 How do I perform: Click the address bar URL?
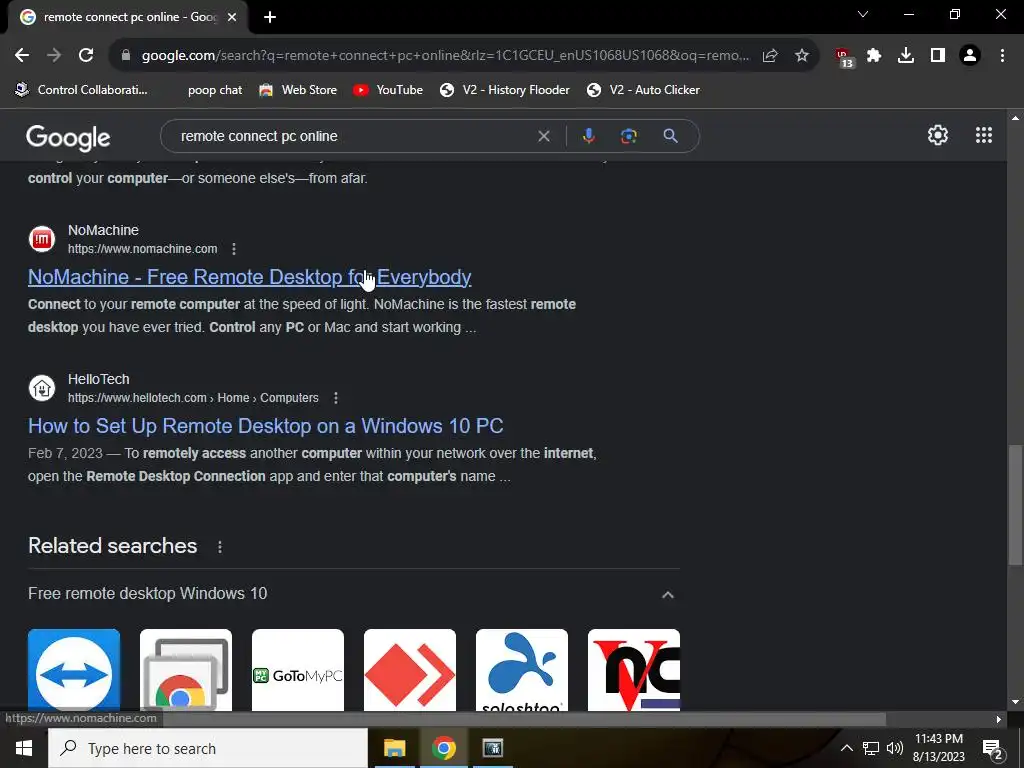click(445, 56)
